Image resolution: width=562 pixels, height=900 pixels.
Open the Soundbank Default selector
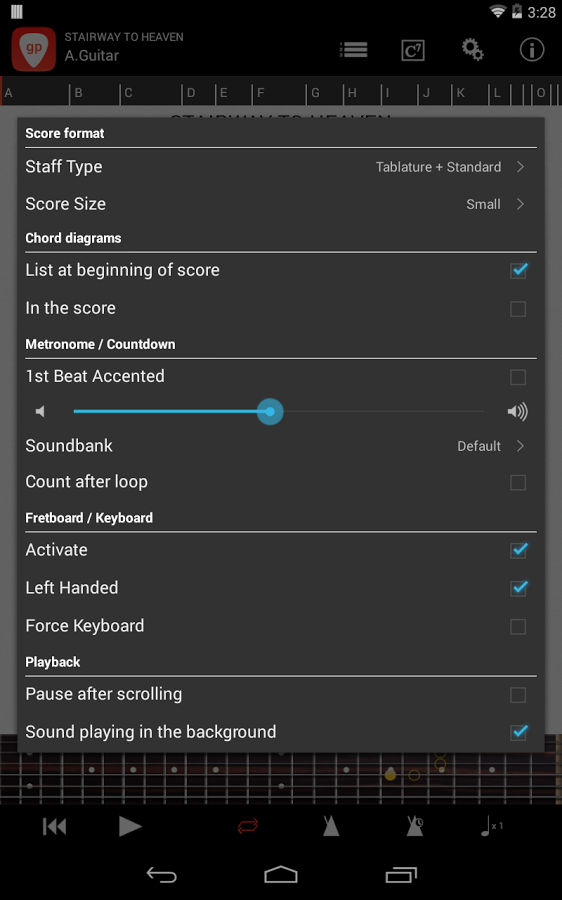click(x=281, y=446)
